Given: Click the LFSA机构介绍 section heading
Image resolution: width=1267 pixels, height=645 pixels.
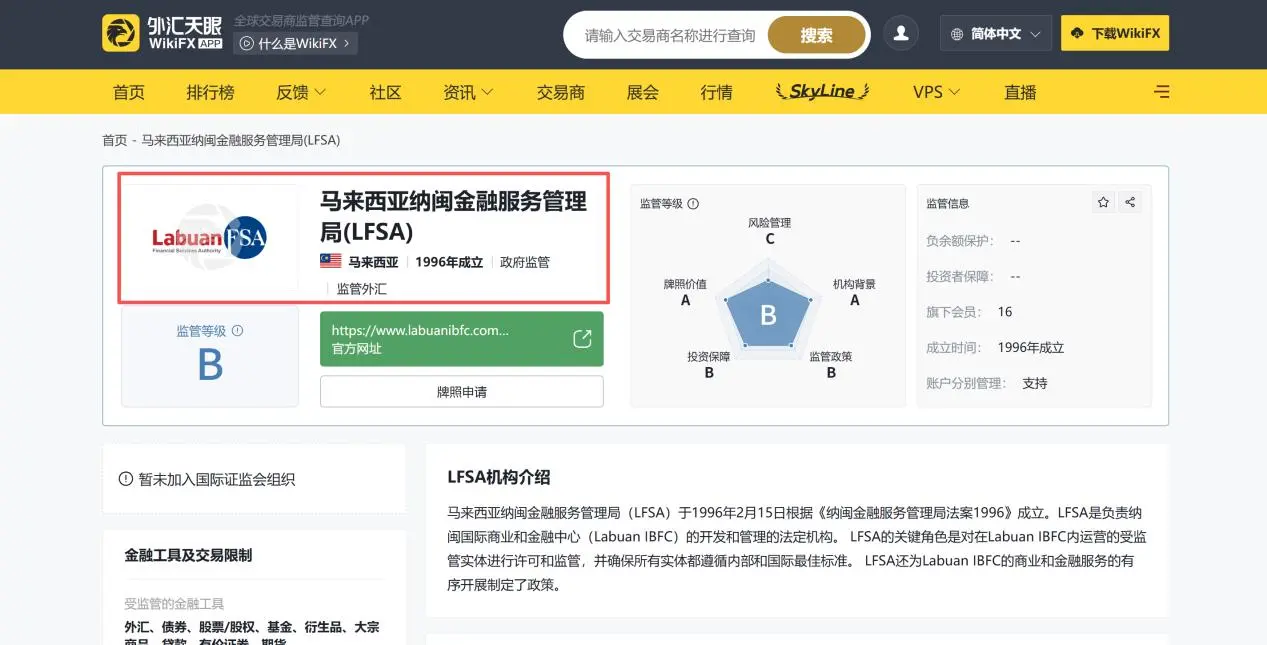Looking at the screenshot, I should point(499,477).
